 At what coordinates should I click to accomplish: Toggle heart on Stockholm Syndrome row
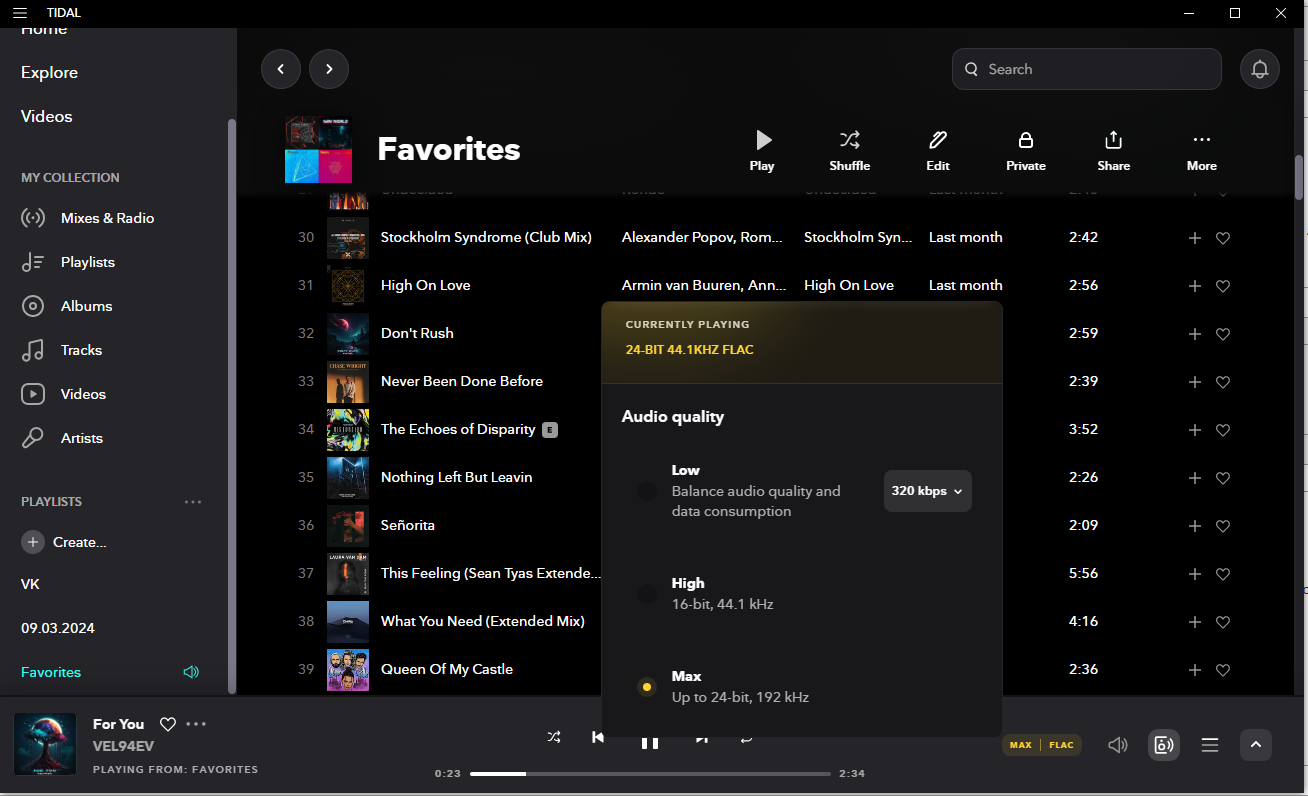pos(1222,238)
